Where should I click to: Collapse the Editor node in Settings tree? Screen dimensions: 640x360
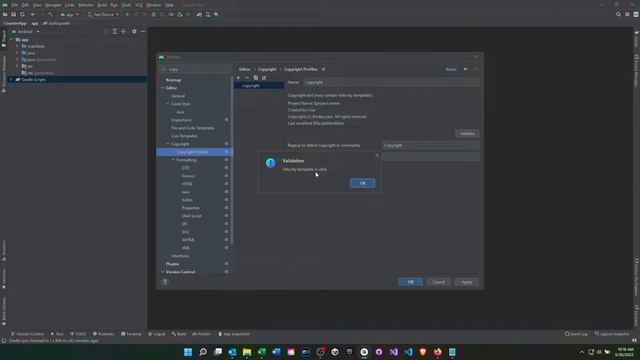point(162,88)
